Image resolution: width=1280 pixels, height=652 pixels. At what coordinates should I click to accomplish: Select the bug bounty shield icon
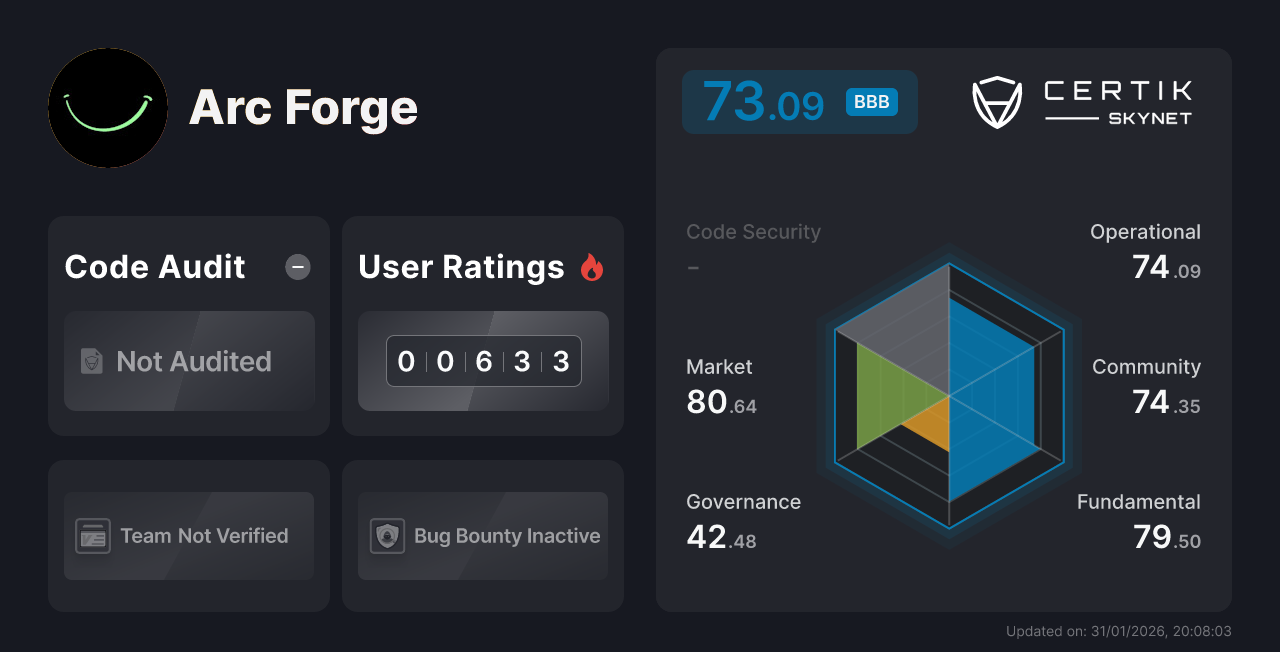[x=388, y=536]
